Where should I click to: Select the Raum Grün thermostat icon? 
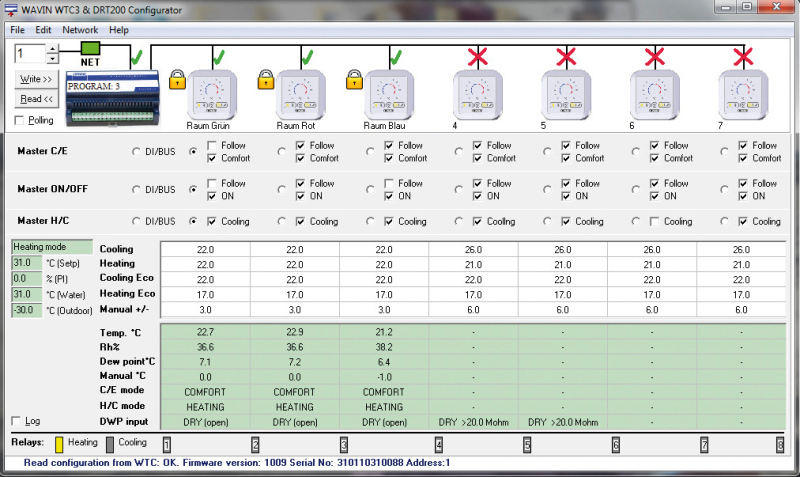[212, 95]
